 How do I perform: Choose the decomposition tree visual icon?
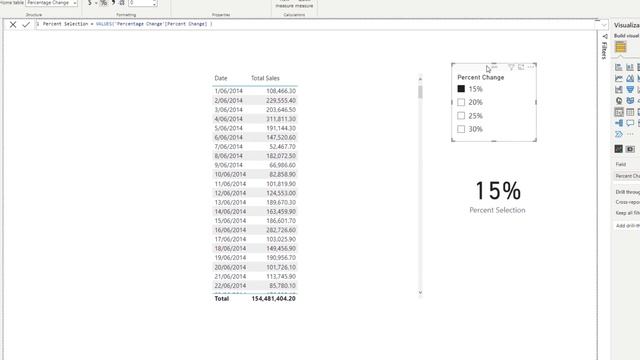point(619,123)
